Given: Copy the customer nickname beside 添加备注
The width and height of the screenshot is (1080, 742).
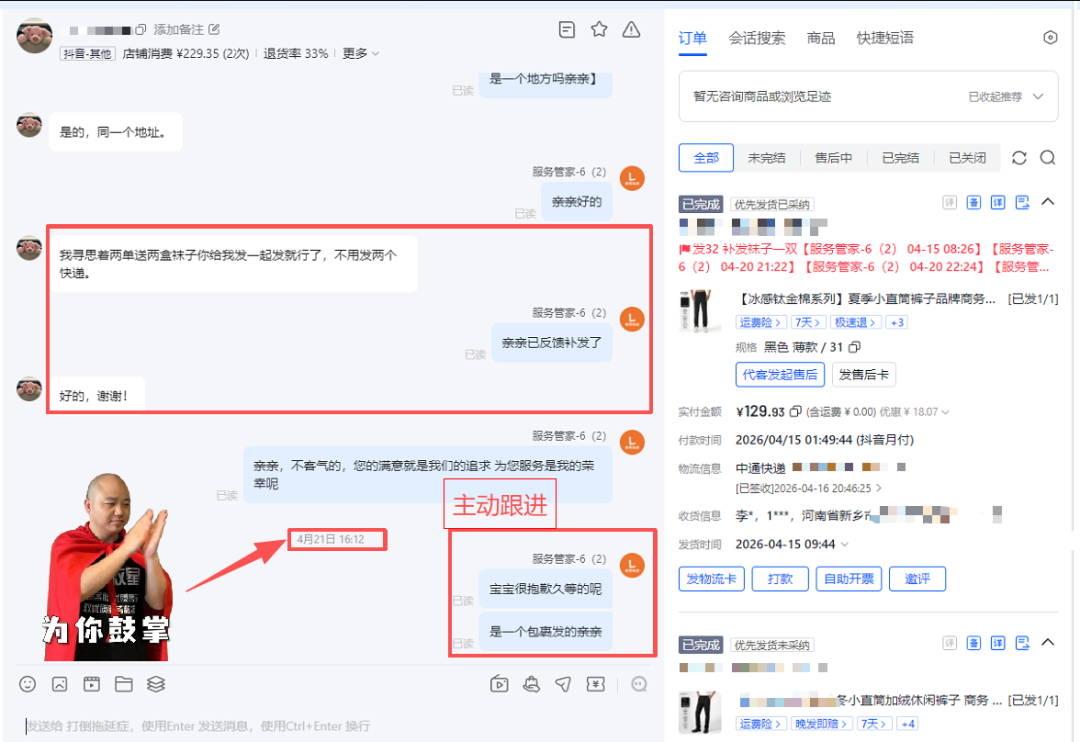Looking at the screenshot, I should click(141, 30).
